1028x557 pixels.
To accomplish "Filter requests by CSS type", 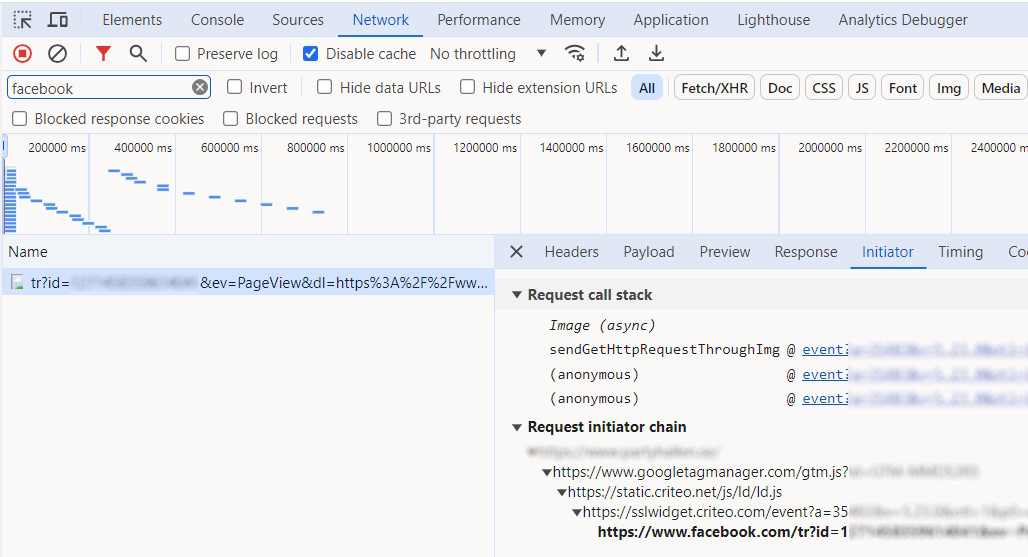I will (x=824, y=88).
